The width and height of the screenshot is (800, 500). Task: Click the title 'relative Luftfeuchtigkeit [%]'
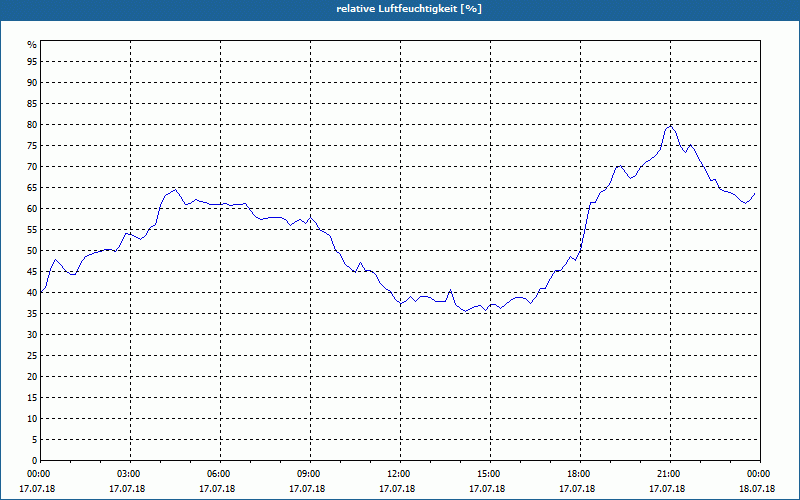[x=409, y=9]
